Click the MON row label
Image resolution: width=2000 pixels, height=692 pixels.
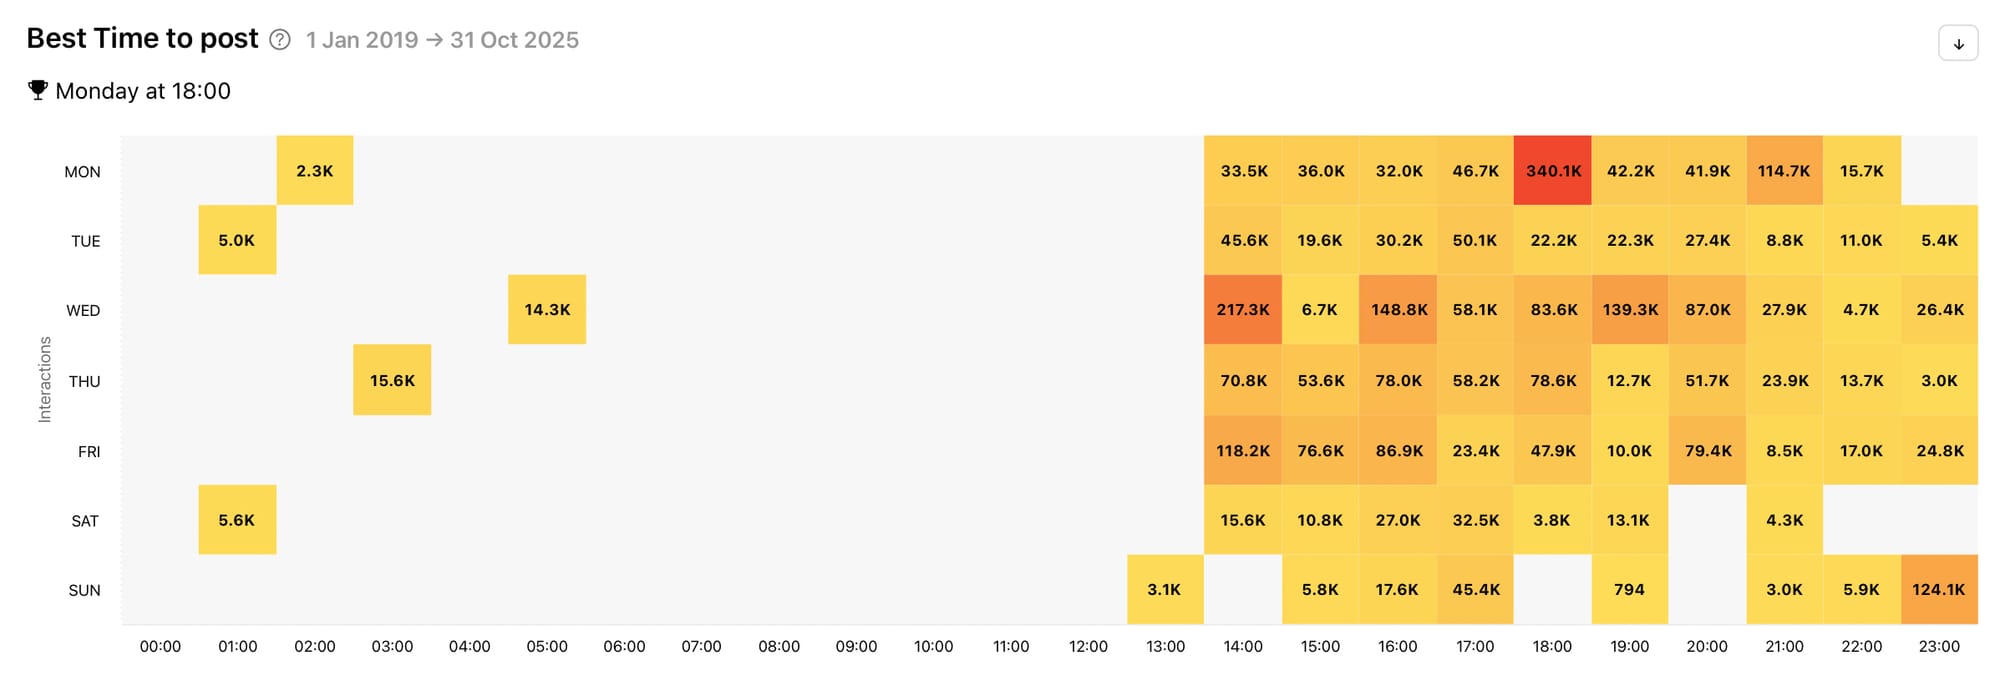(x=84, y=171)
